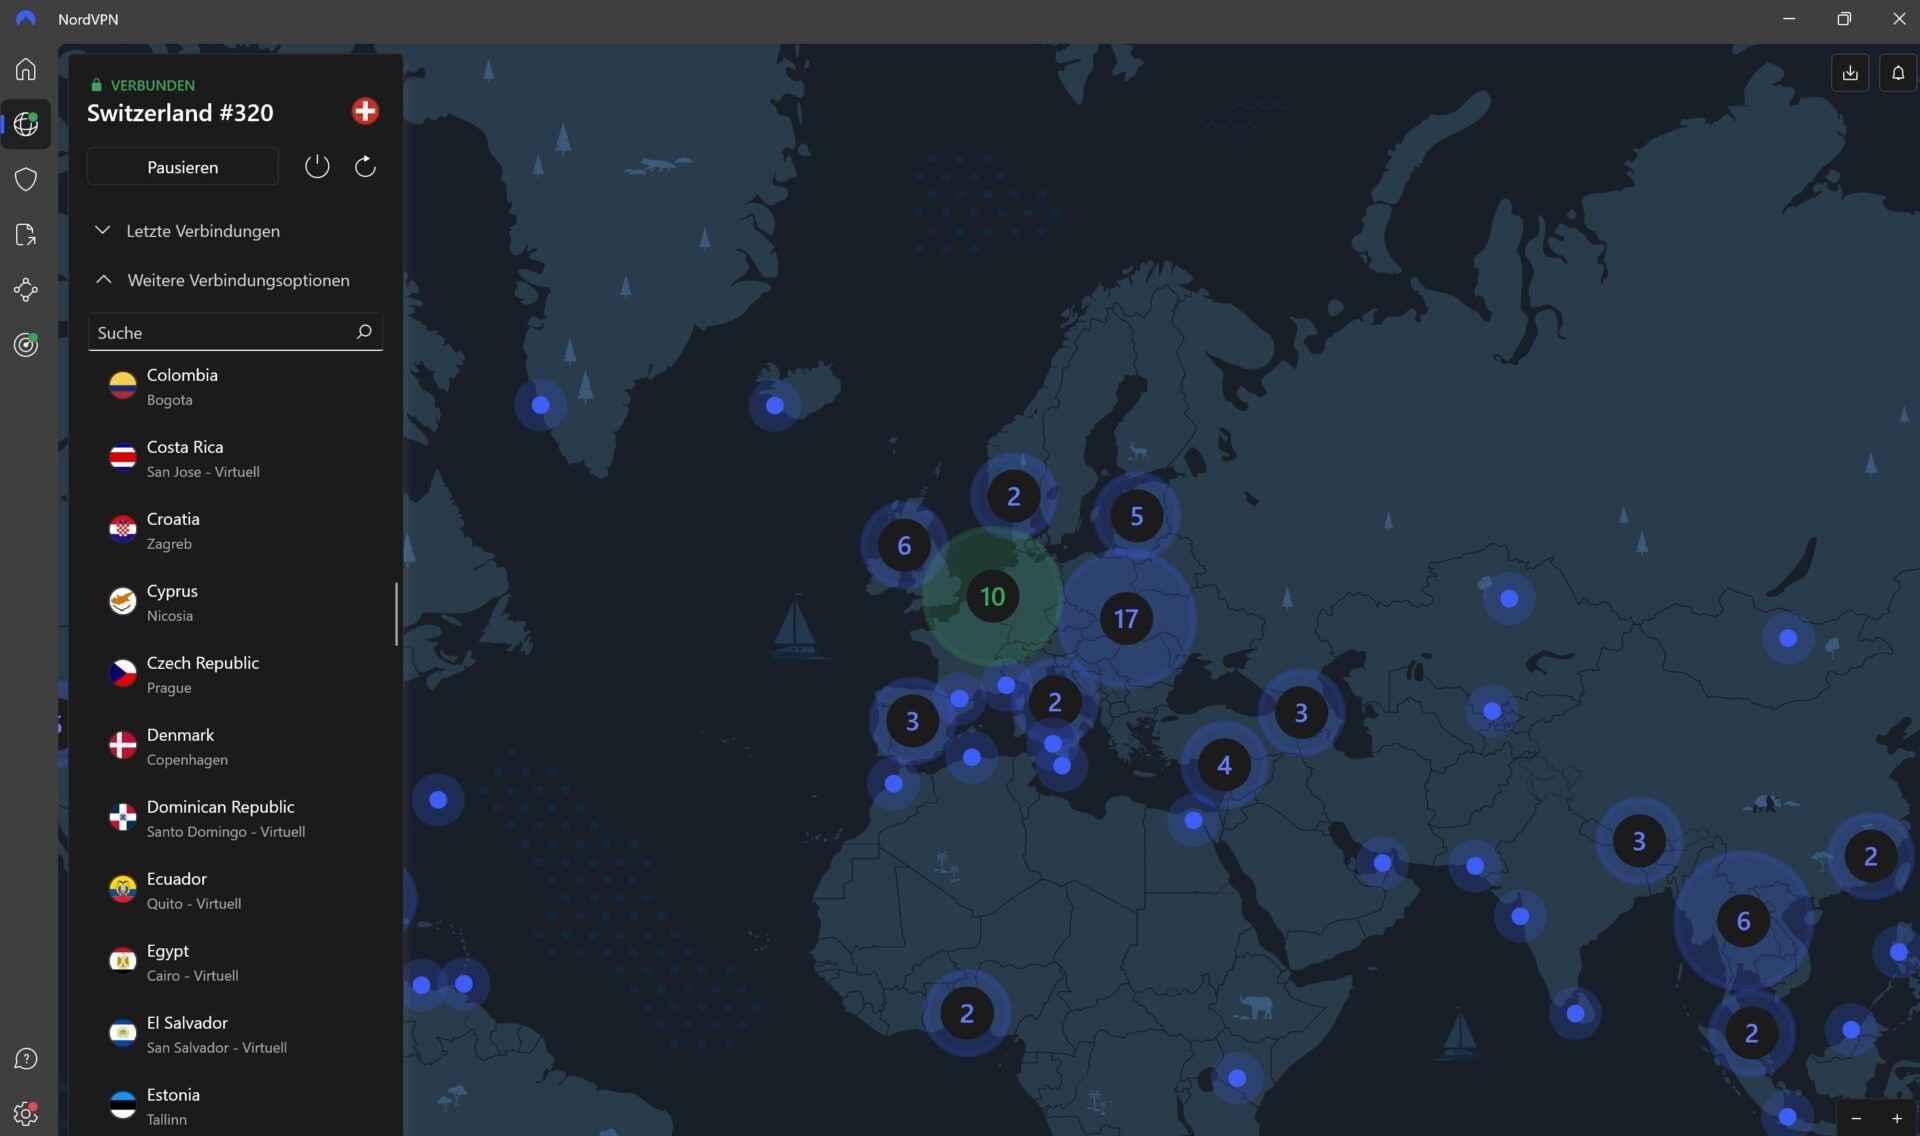The width and height of the screenshot is (1920, 1136).
Task: Click the El Salvador flag icon
Action: 123,1033
